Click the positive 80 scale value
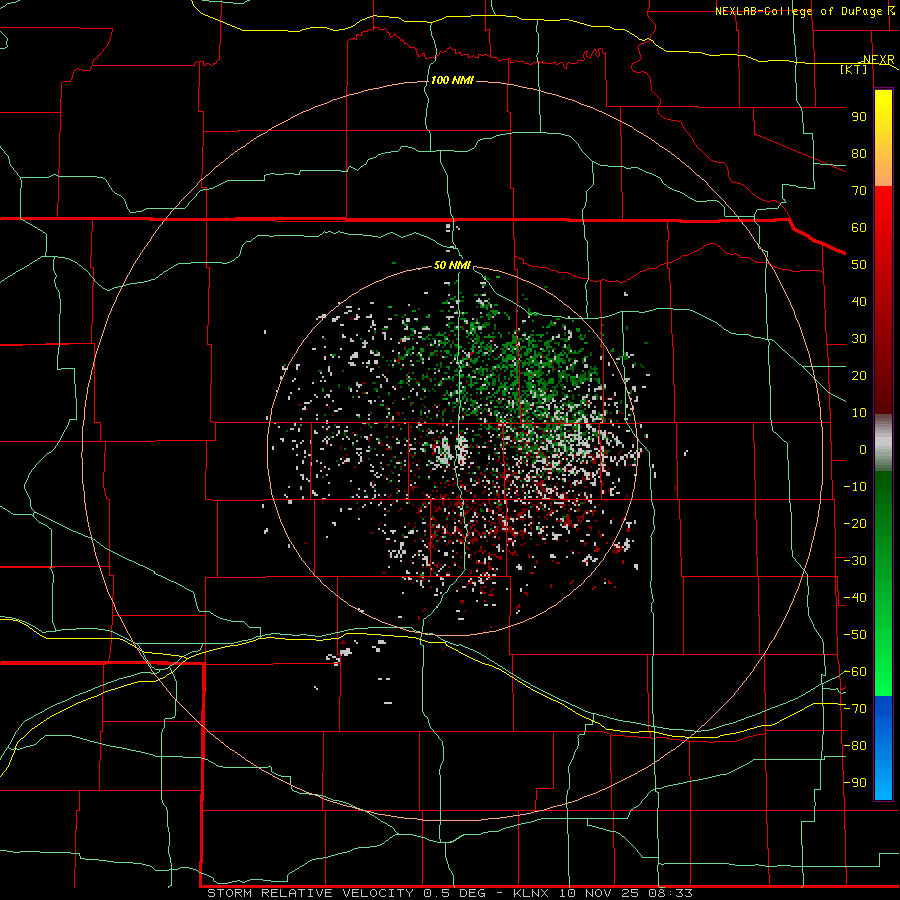 [859, 153]
